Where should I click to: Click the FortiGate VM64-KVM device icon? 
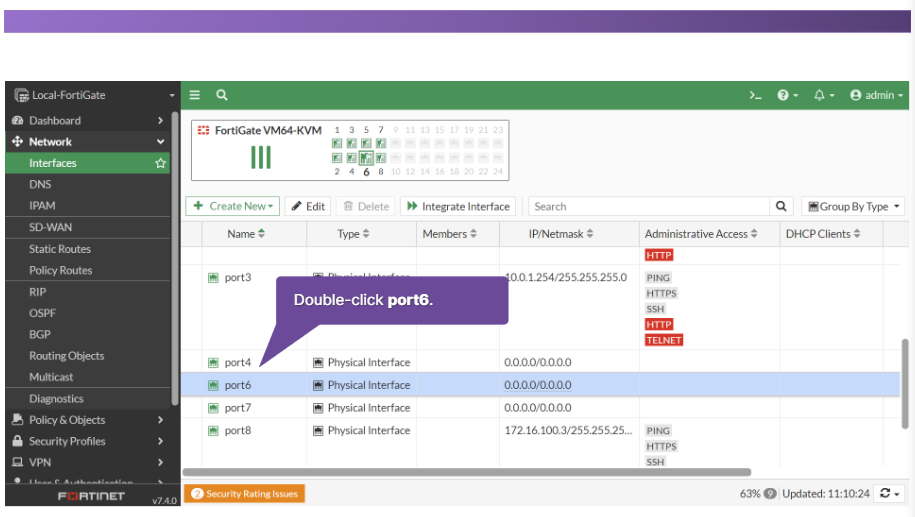(x=203, y=130)
